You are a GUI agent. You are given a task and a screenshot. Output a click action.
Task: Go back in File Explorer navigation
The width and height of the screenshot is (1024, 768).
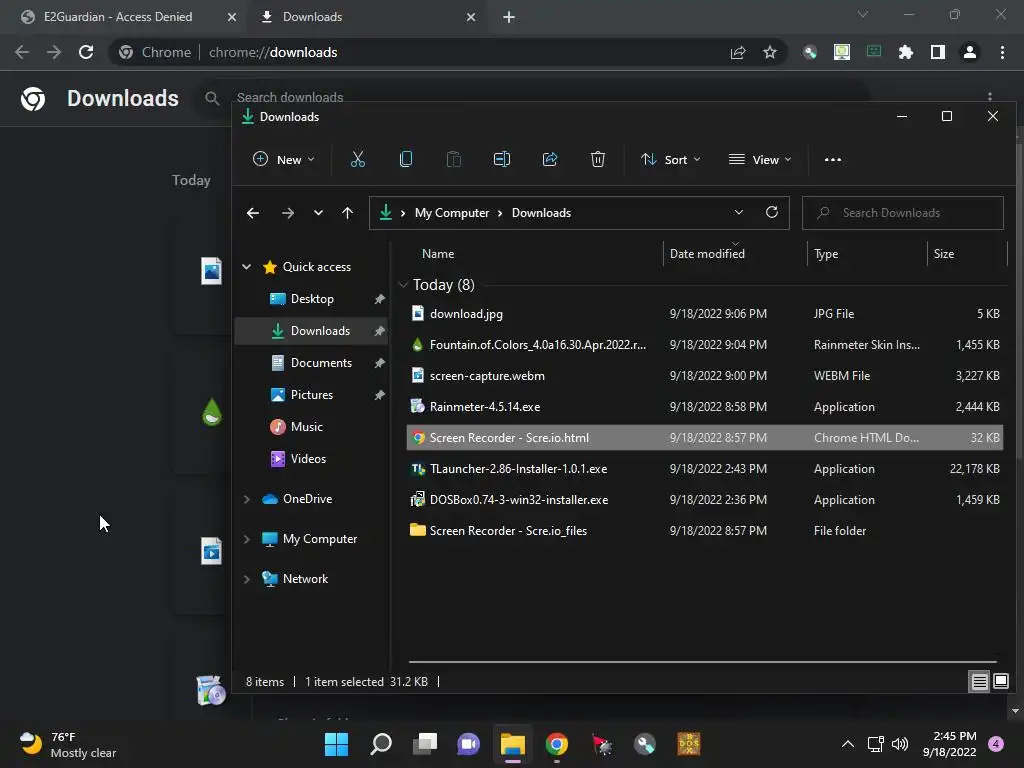coord(253,213)
